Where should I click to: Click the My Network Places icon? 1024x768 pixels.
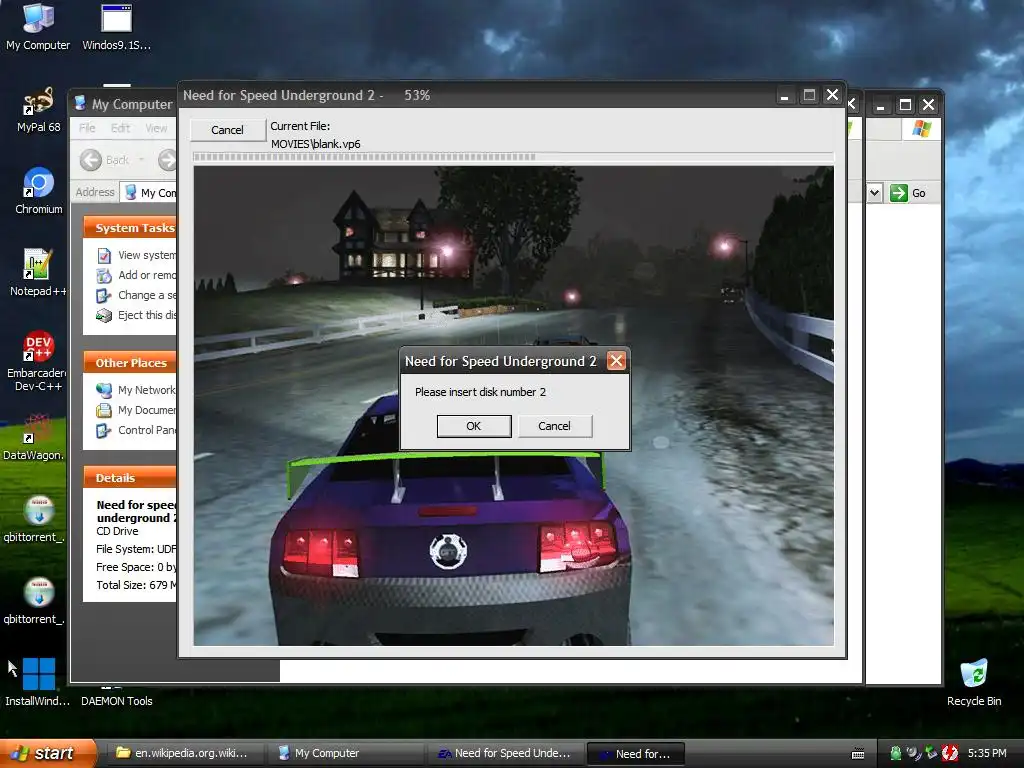click(104, 391)
